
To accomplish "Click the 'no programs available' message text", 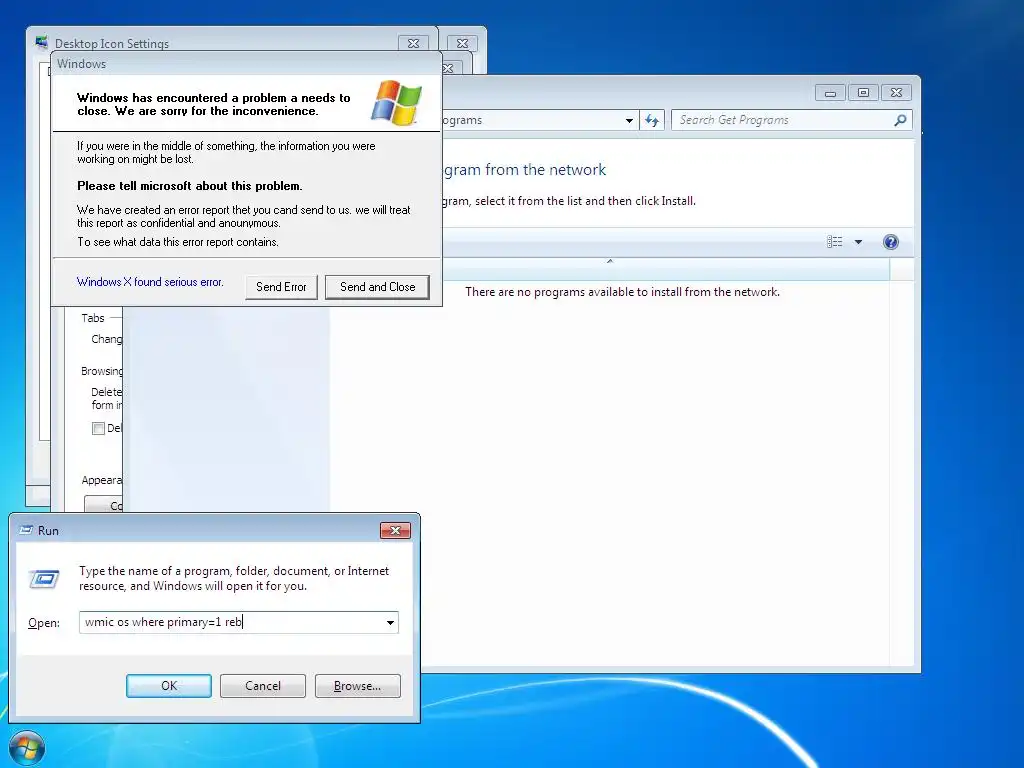I will coord(622,292).
